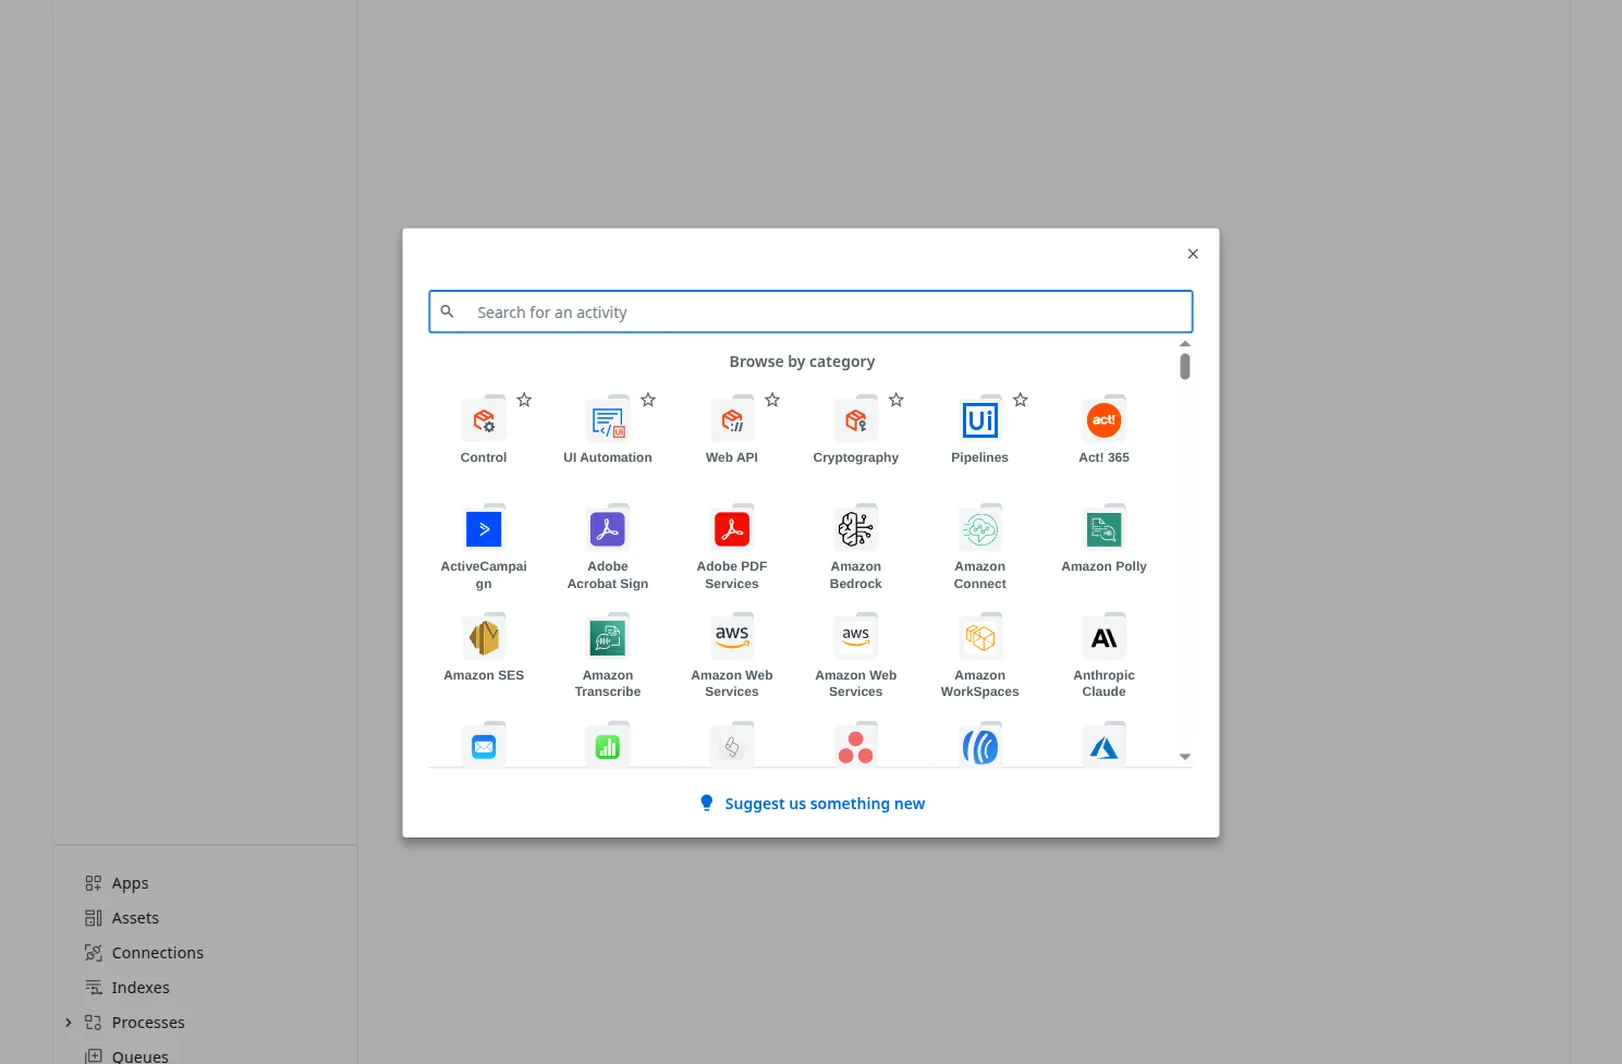This screenshot has height=1064, width=1622.
Task: Select the three red dots Asana icon
Action: click(x=855, y=746)
